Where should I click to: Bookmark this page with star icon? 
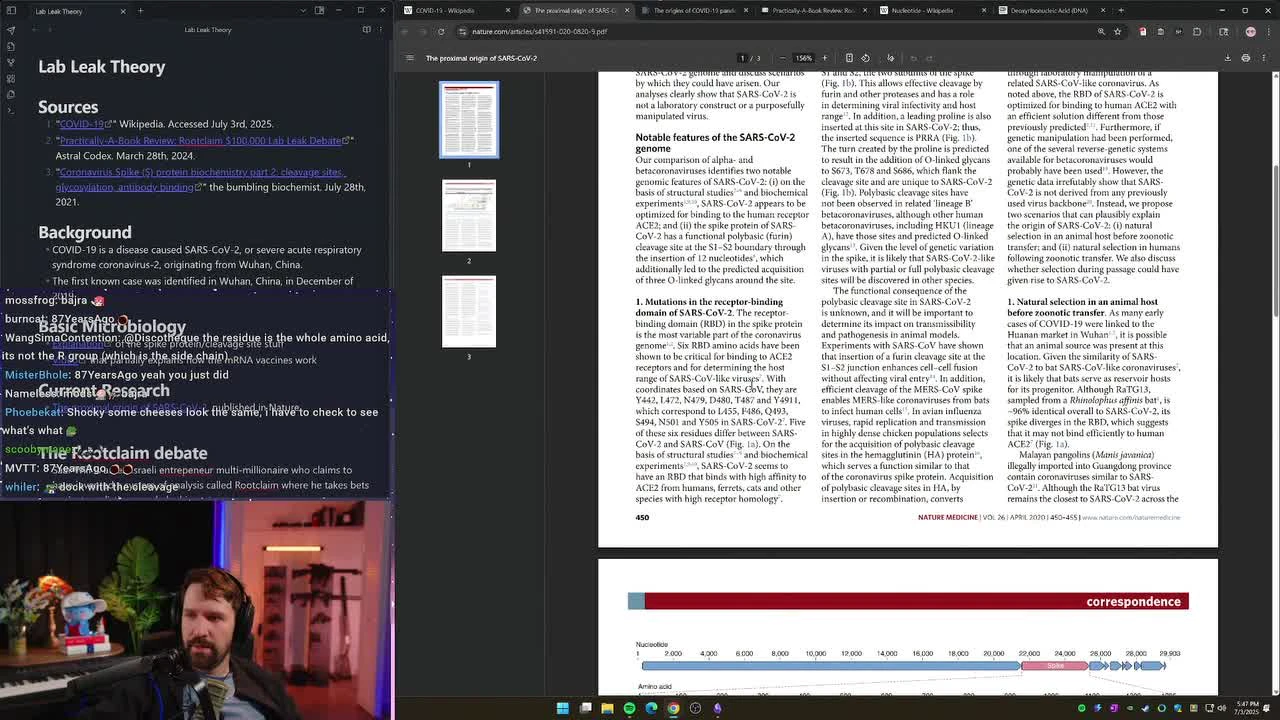coord(1118,31)
